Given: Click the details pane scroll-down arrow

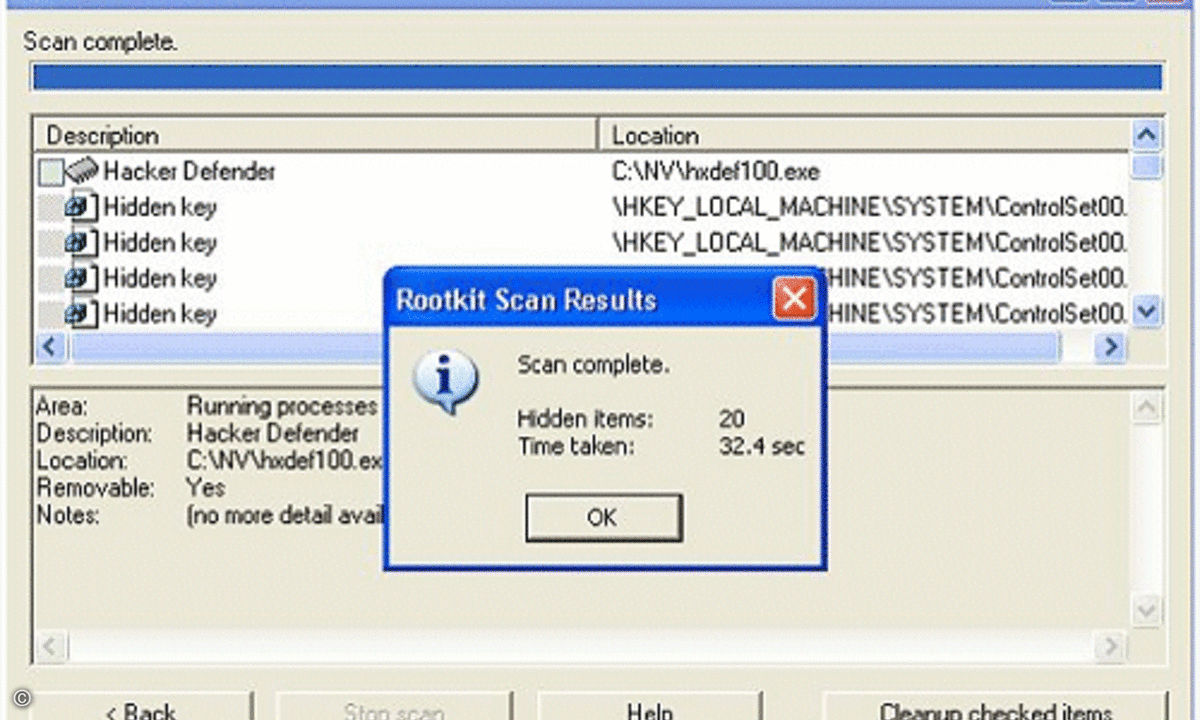Looking at the screenshot, I should [1146, 610].
